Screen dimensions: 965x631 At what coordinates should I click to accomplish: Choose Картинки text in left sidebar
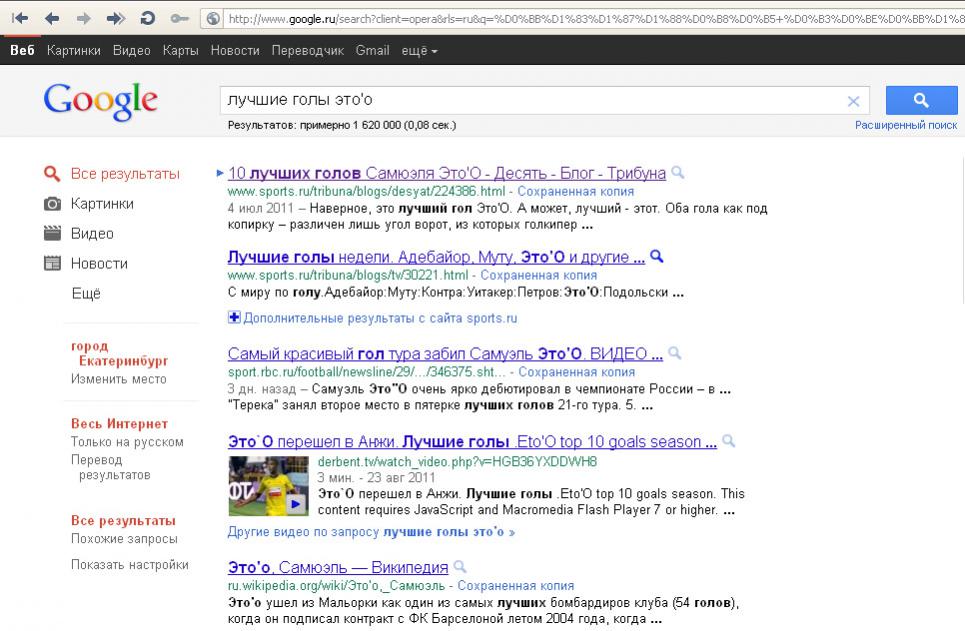point(102,204)
